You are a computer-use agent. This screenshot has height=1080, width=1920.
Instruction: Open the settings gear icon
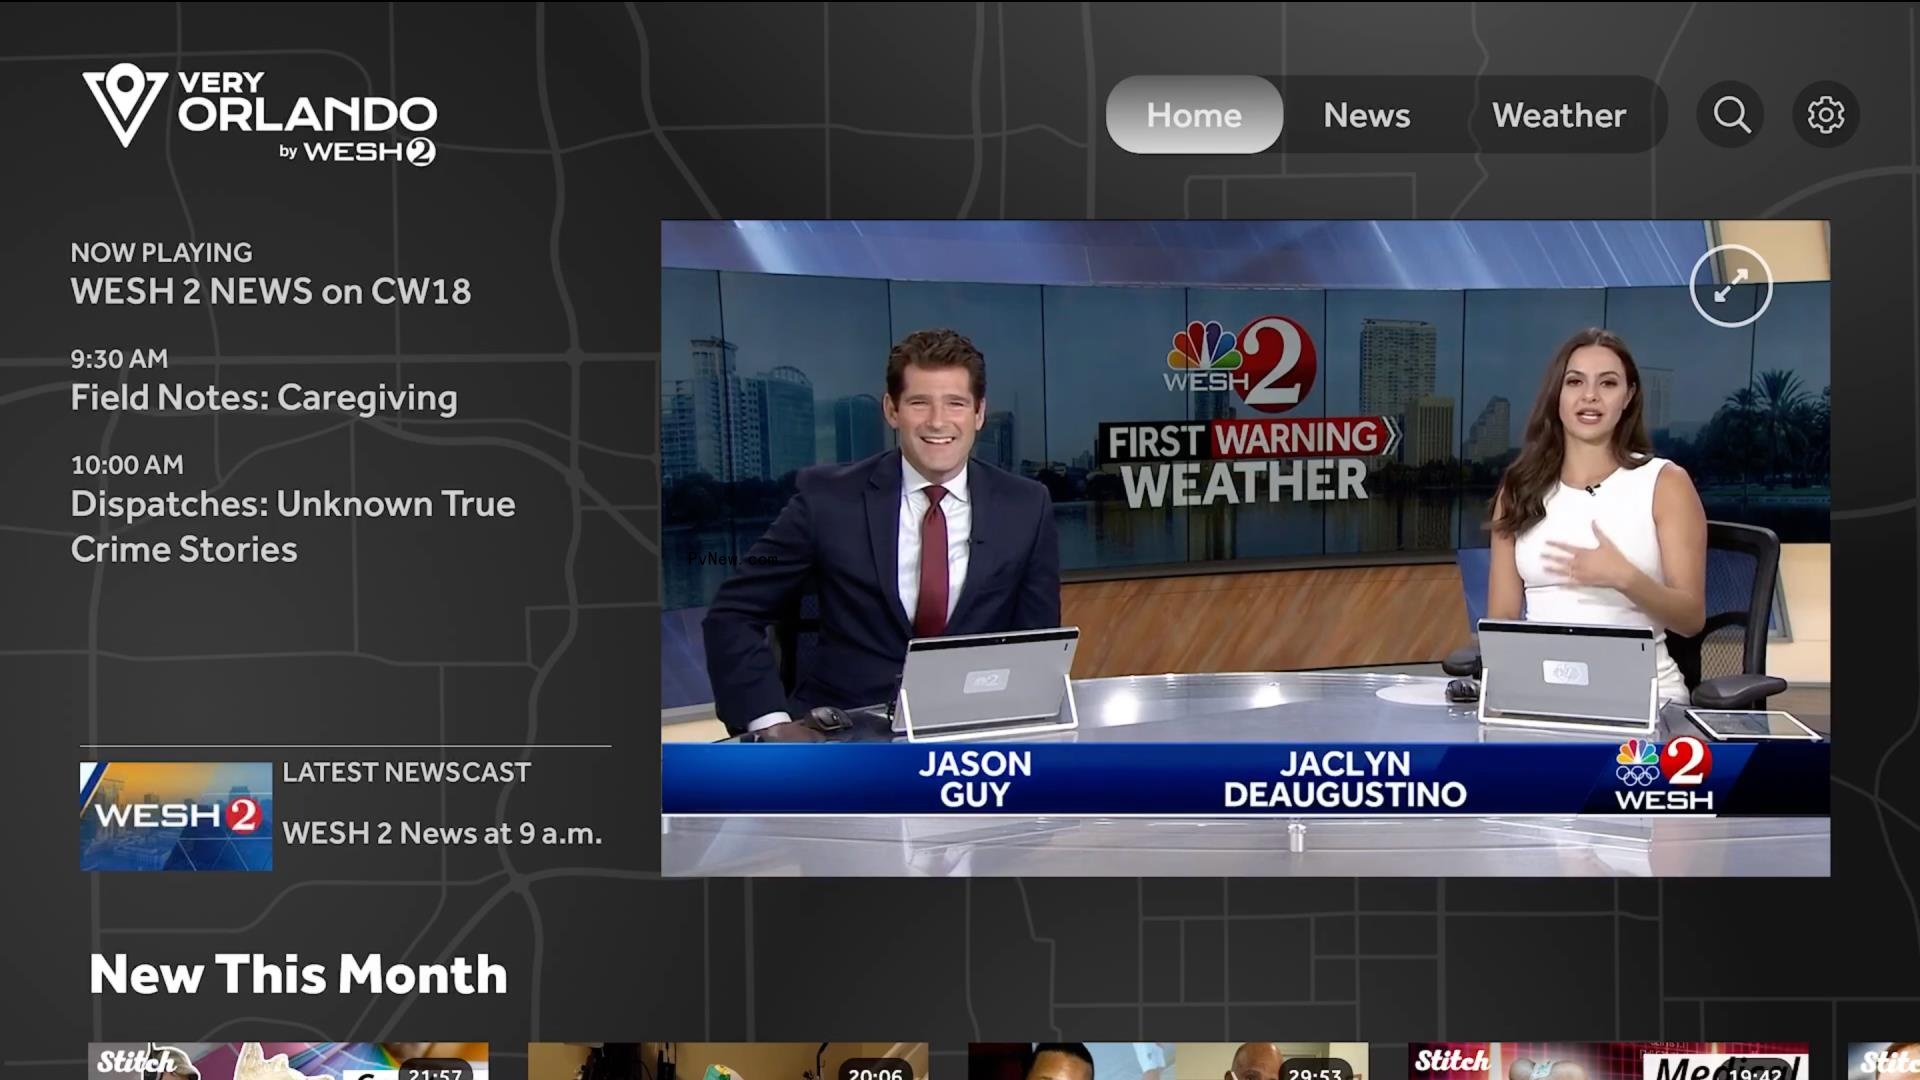coord(1826,115)
